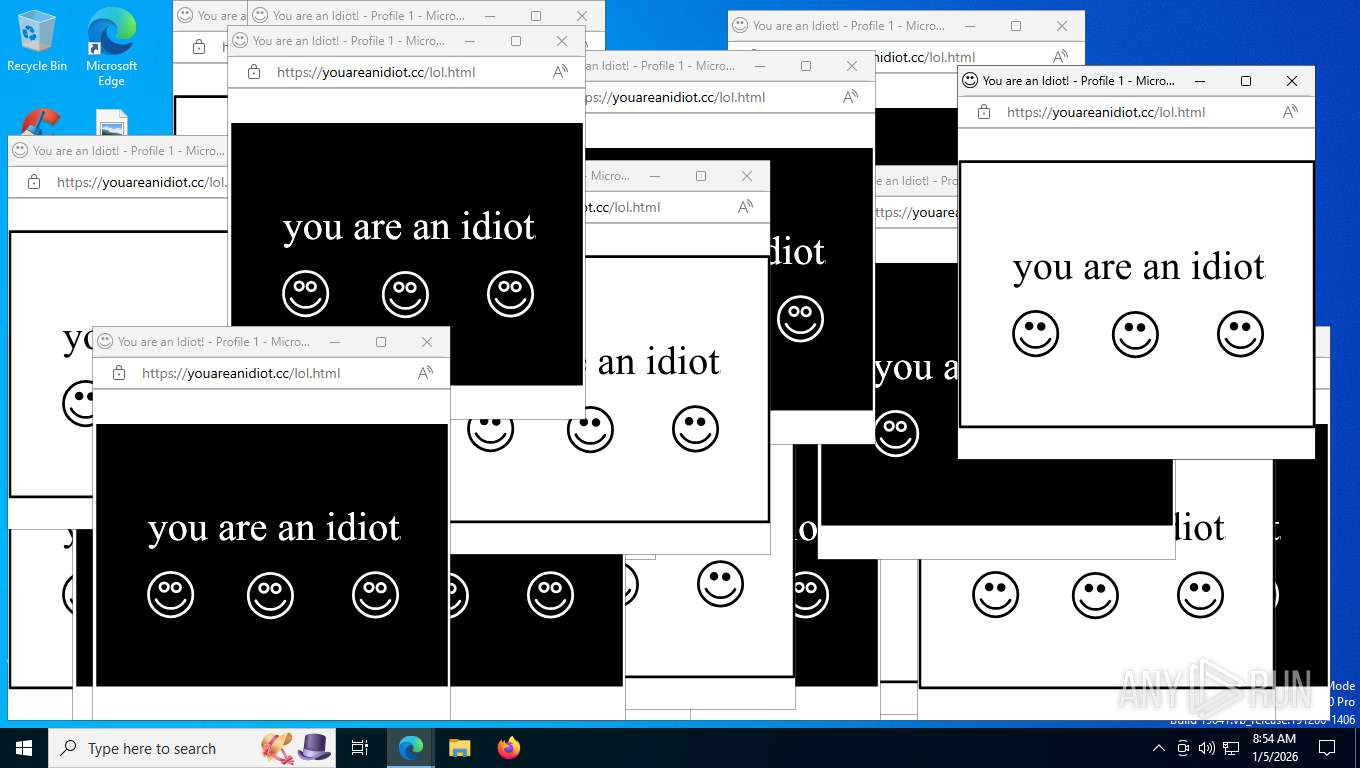Open the volume control in system tray
This screenshot has height=768, width=1360.
click(x=1206, y=748)
